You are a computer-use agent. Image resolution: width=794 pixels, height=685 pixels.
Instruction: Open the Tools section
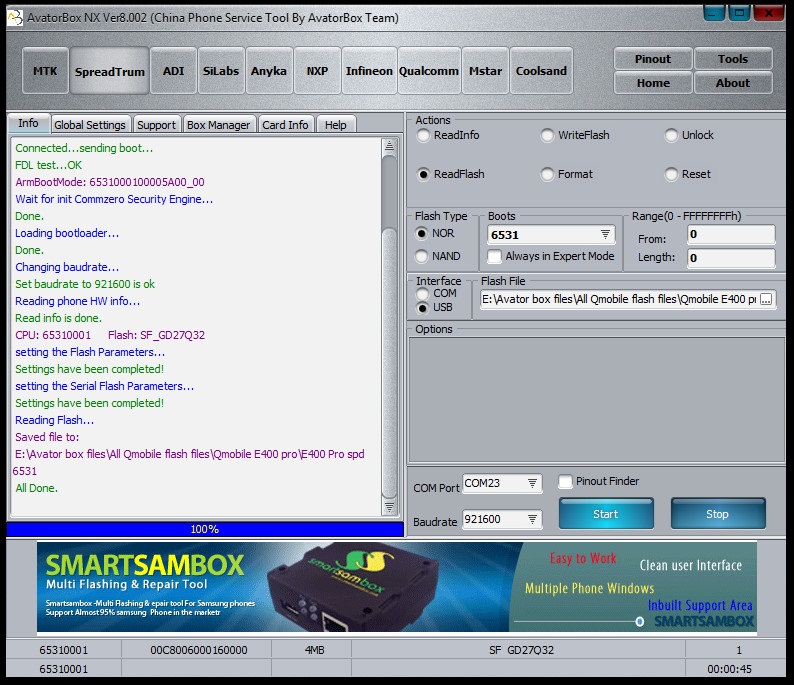(x=733, y=59)
